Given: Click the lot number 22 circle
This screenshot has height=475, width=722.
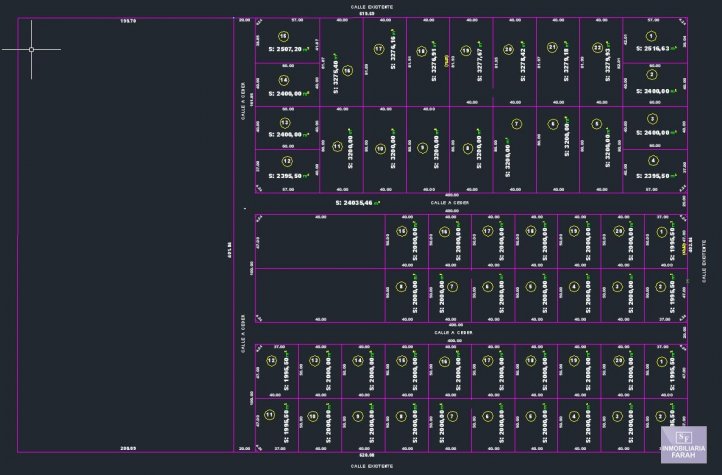Looking at the screenshot, I should 597,47.
